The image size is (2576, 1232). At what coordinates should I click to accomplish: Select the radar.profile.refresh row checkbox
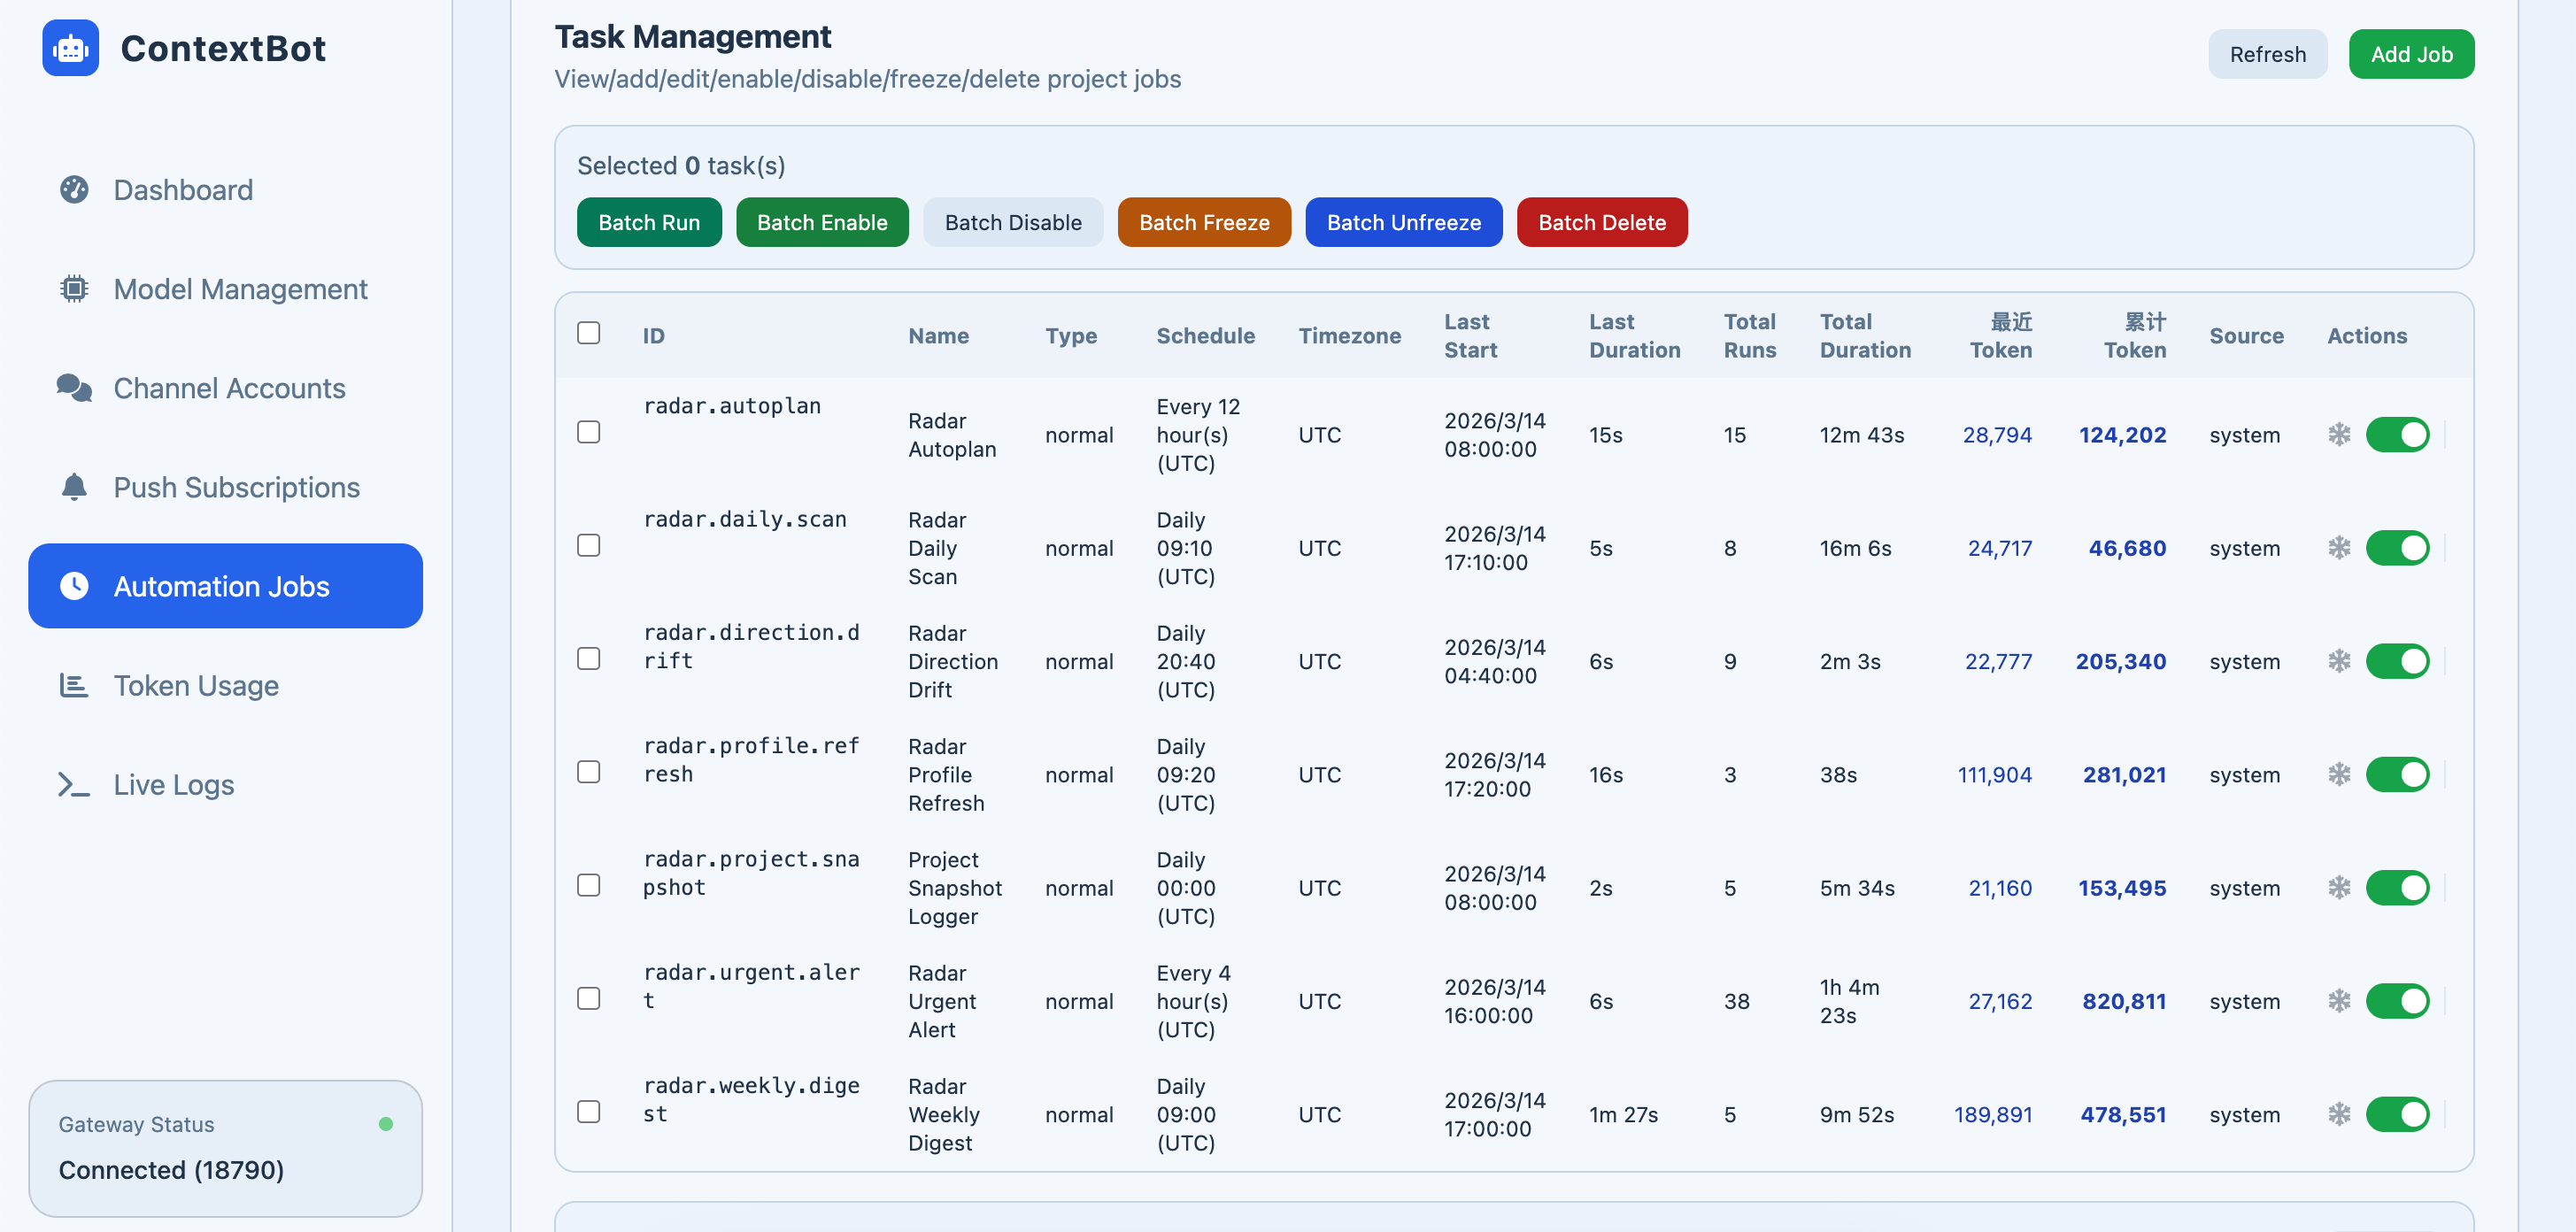click(x=589, y=772)
